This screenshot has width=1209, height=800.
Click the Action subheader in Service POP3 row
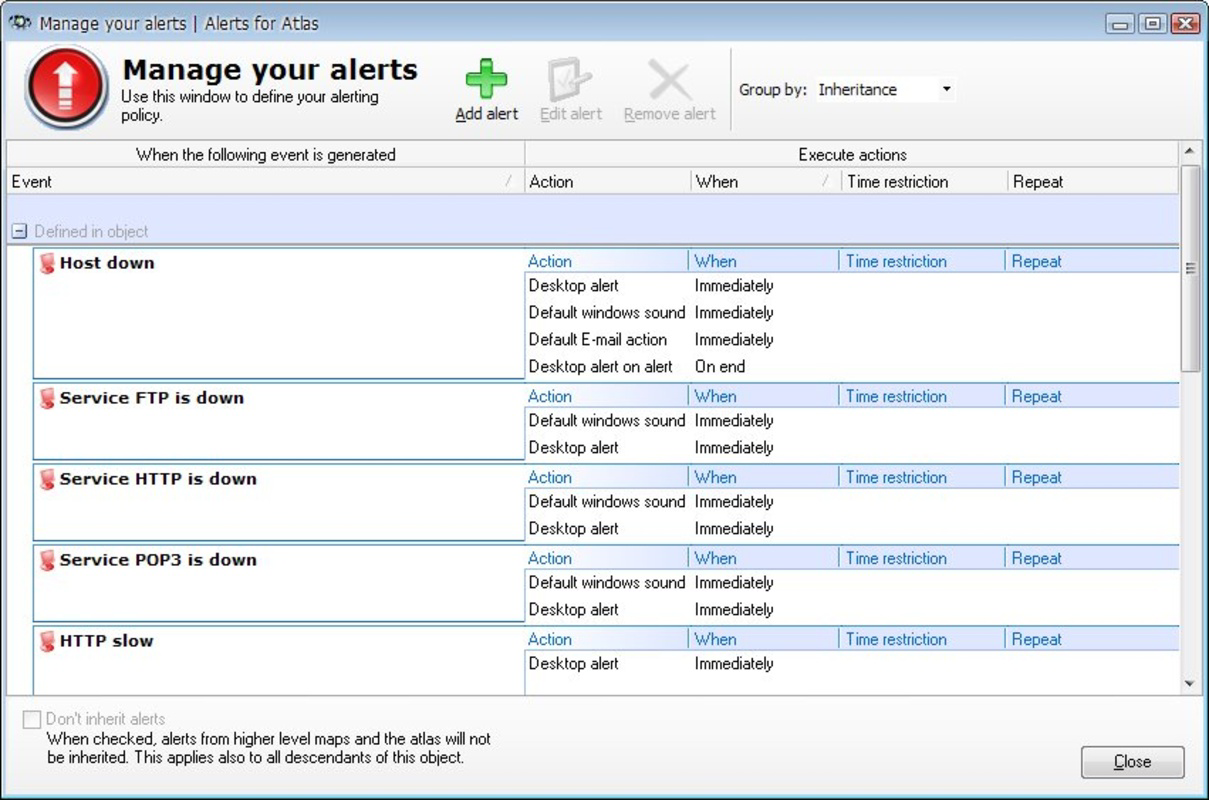[550, 559]
